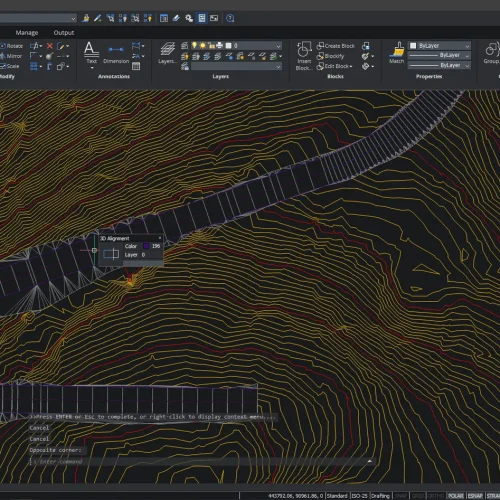Image resolution: width=500 pixels, height=500 pixels.
Task: Expand the Edit Block dropdown arrow
Action: point(351,66)
